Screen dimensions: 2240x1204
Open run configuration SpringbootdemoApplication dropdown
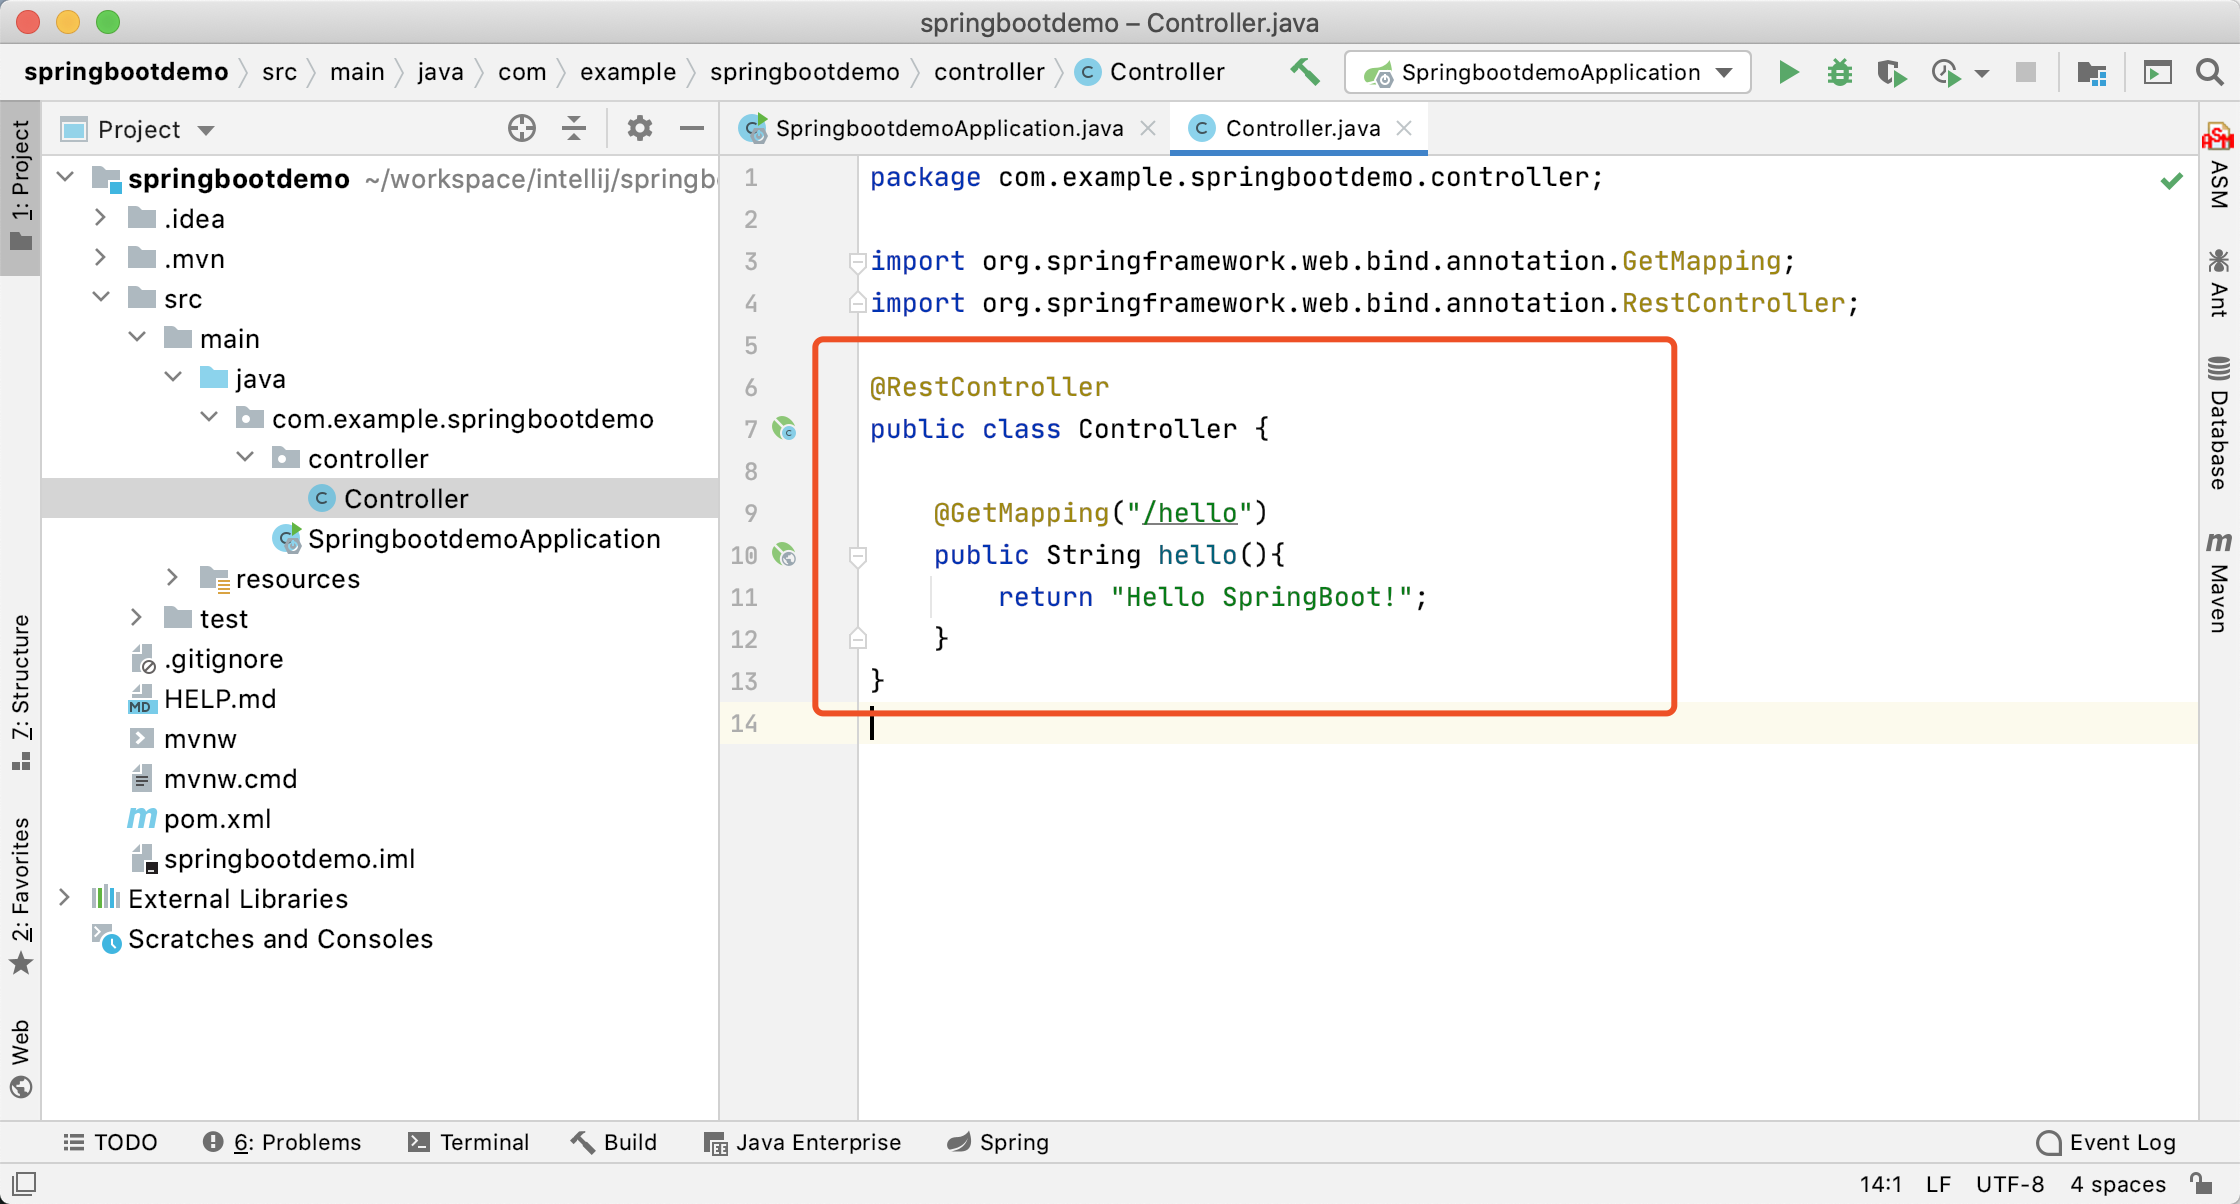1547,72
